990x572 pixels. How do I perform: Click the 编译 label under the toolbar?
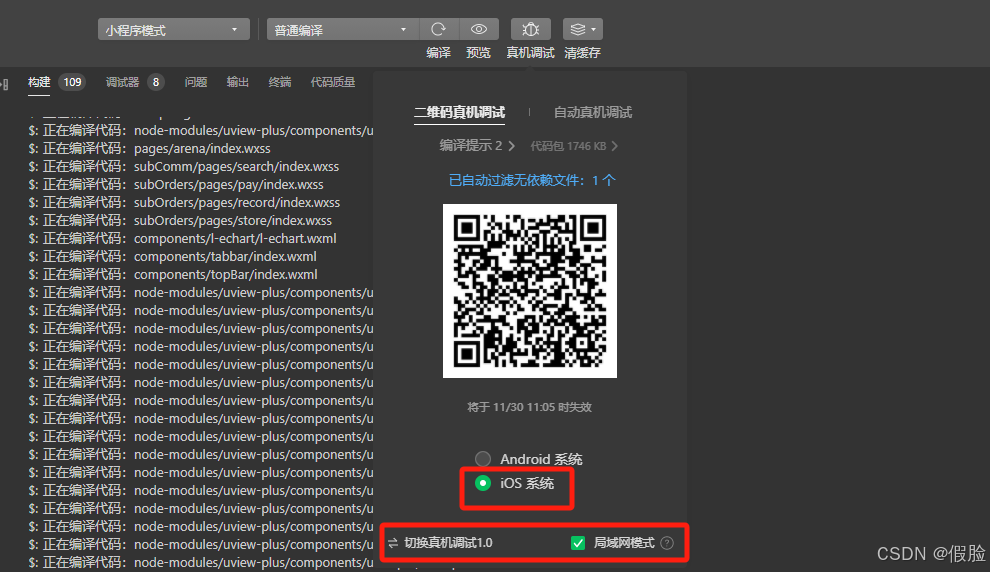(438, 53)
